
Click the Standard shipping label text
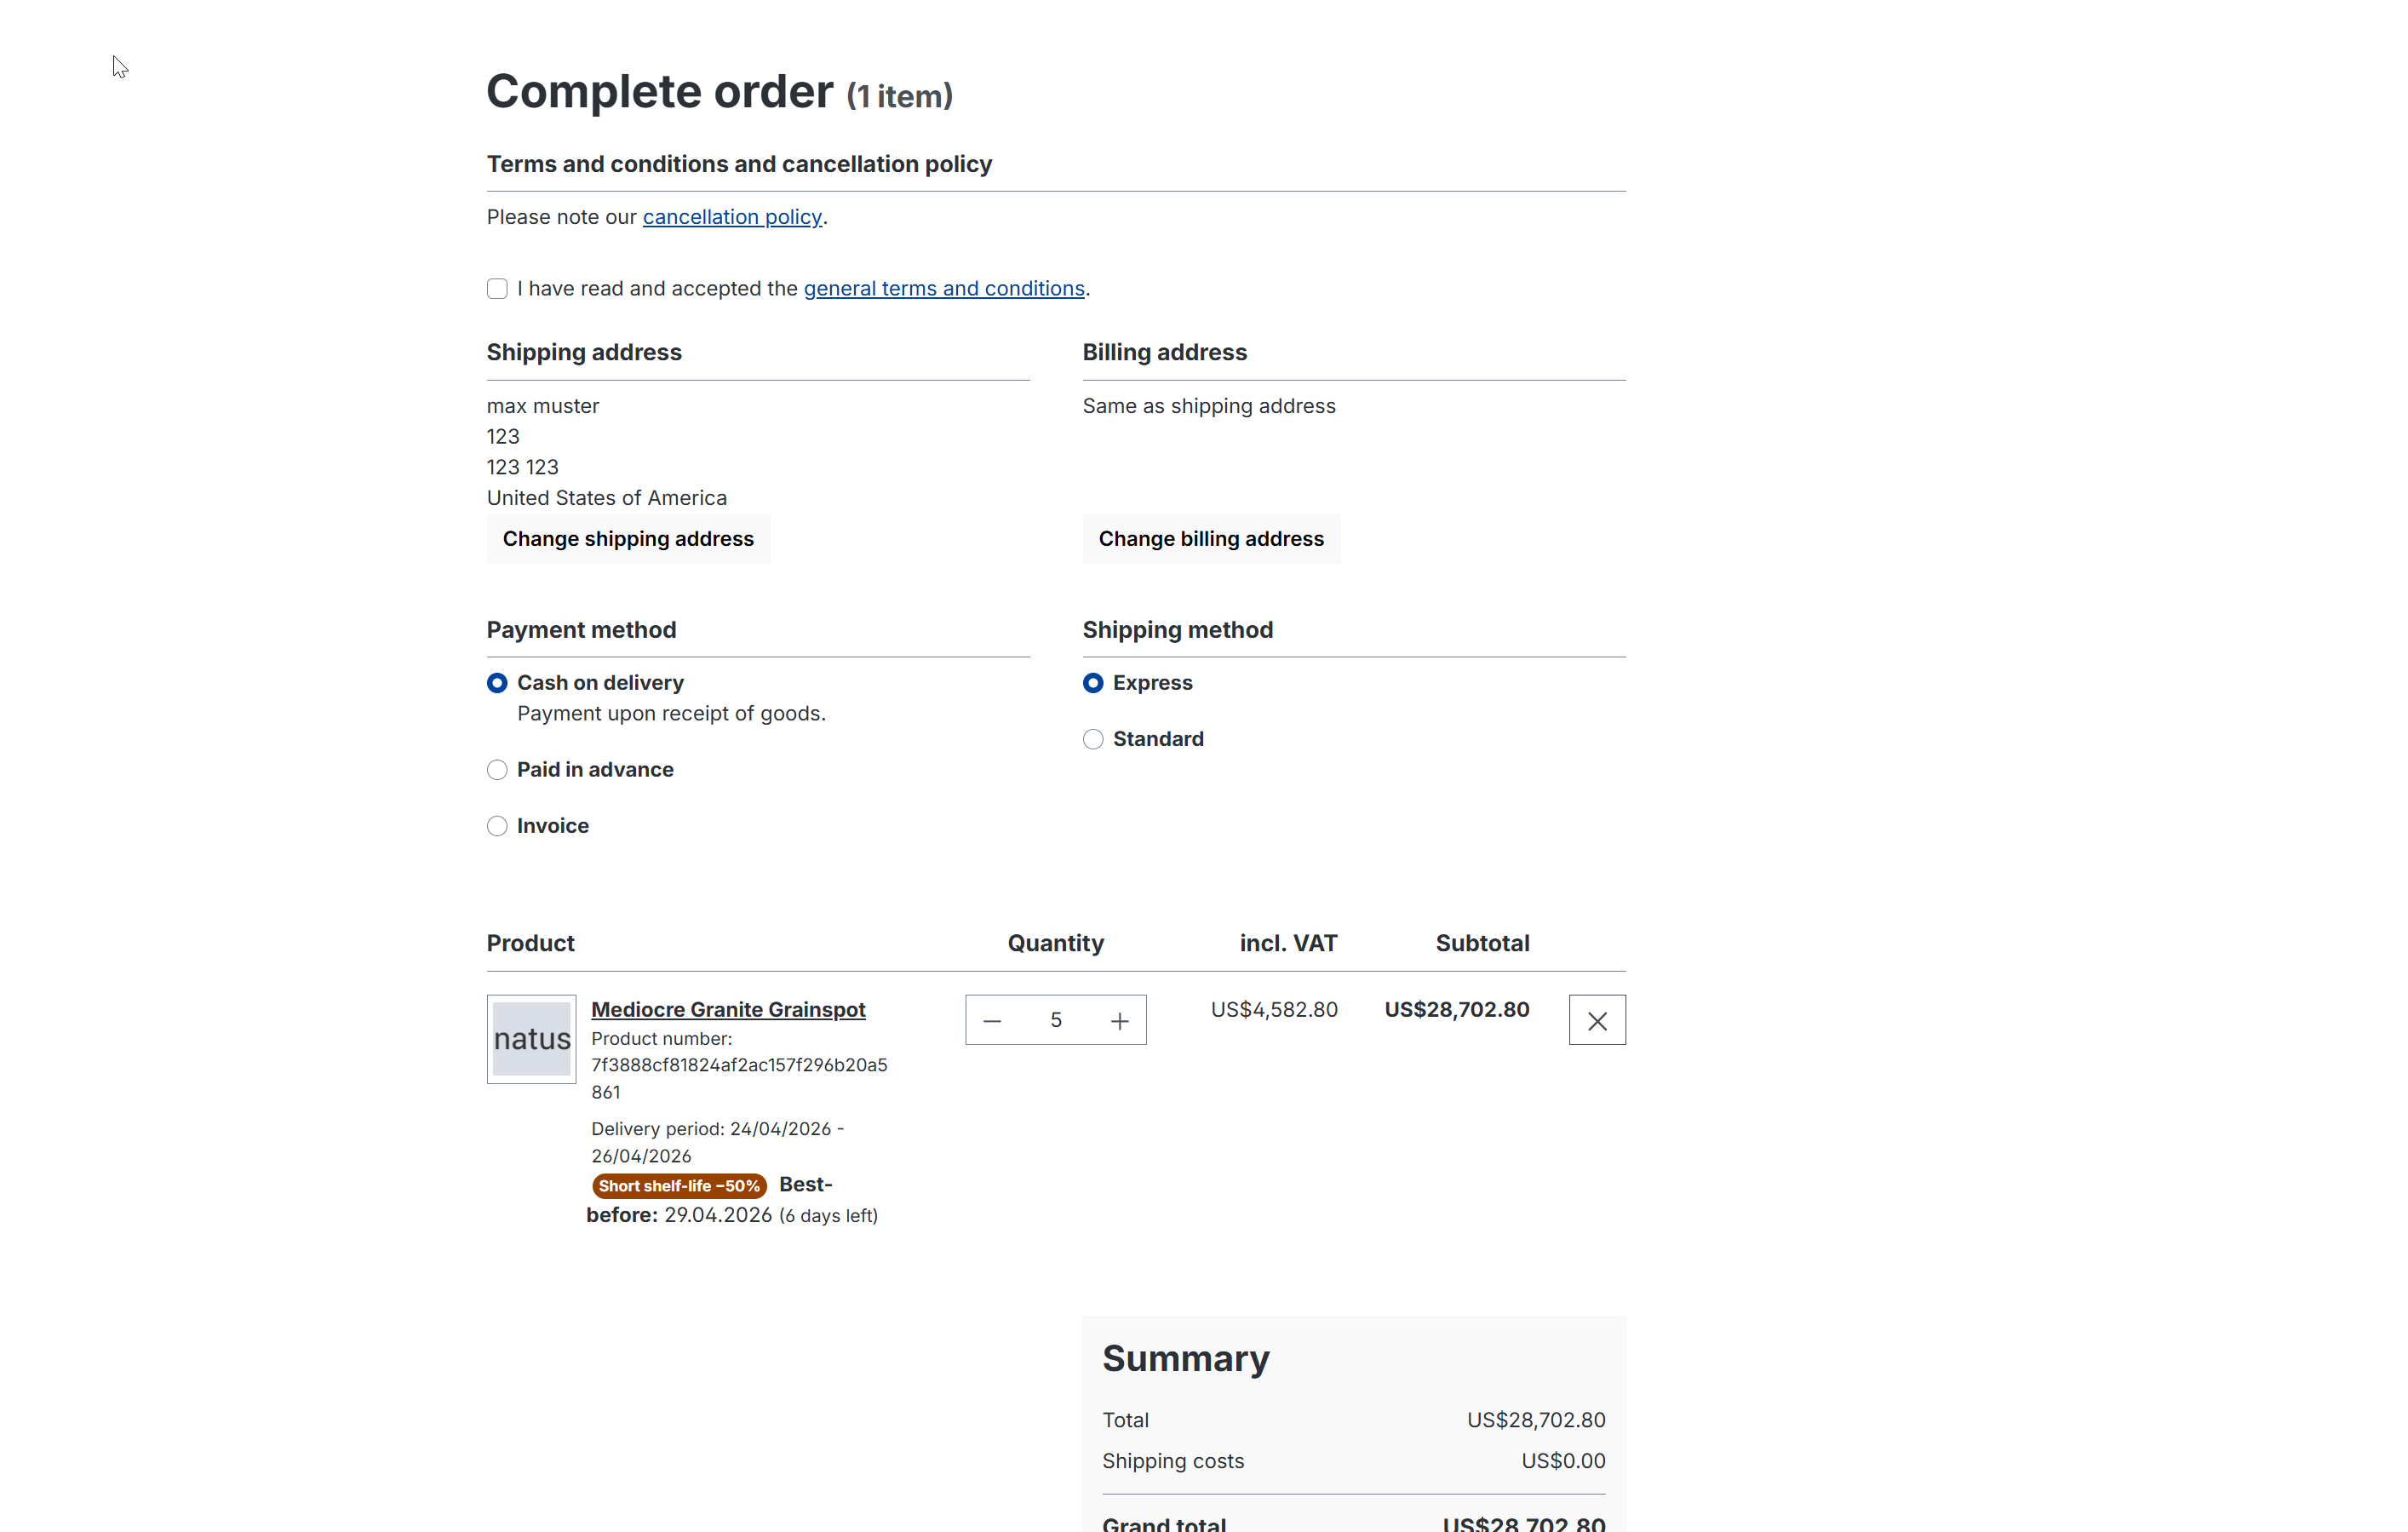[x=1158, y=739]
